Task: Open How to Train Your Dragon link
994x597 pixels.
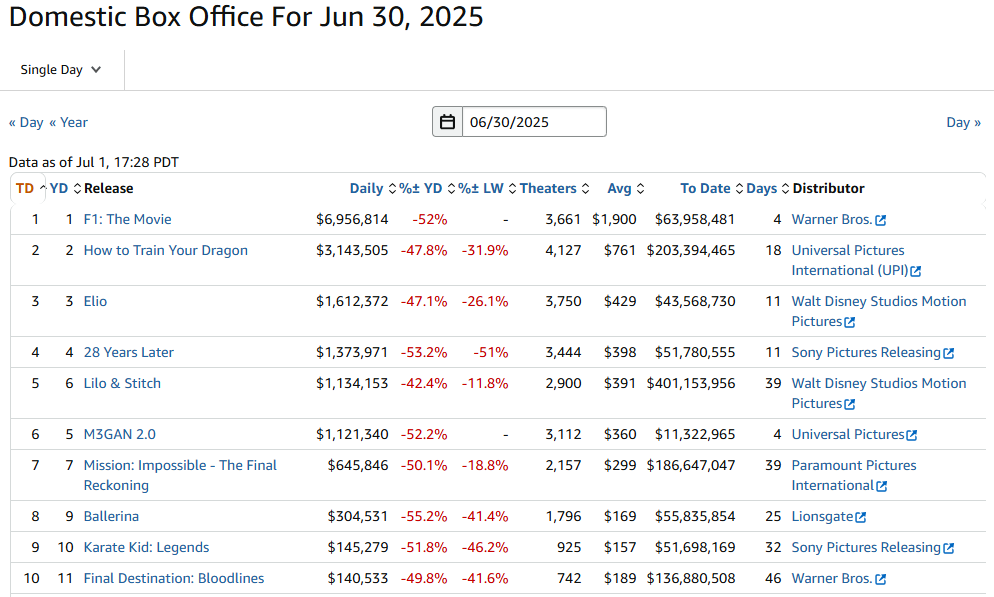Action: [x=165, y=250]
